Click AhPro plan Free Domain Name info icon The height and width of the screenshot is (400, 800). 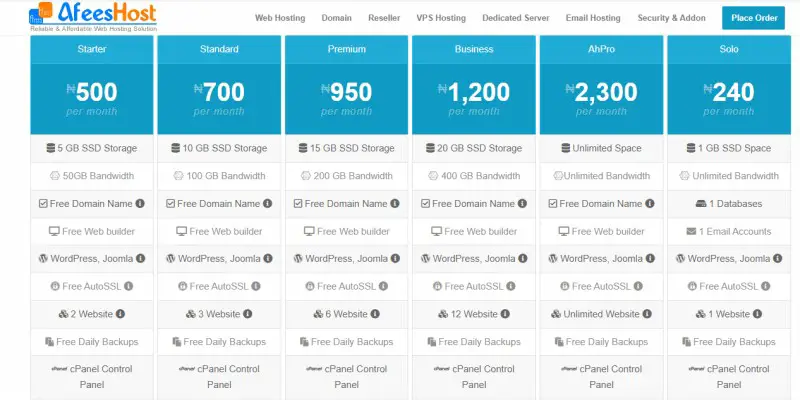coord(649,204)
